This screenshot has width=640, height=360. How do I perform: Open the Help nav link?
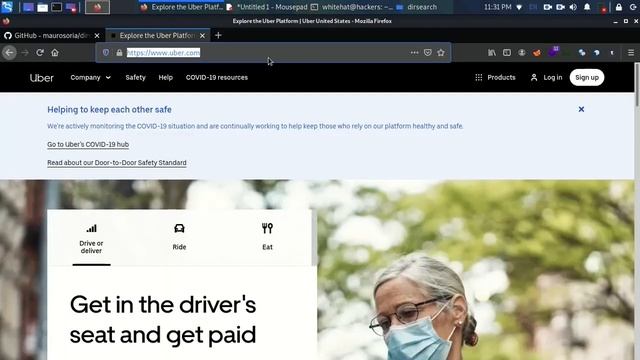(x=166, y=78)
